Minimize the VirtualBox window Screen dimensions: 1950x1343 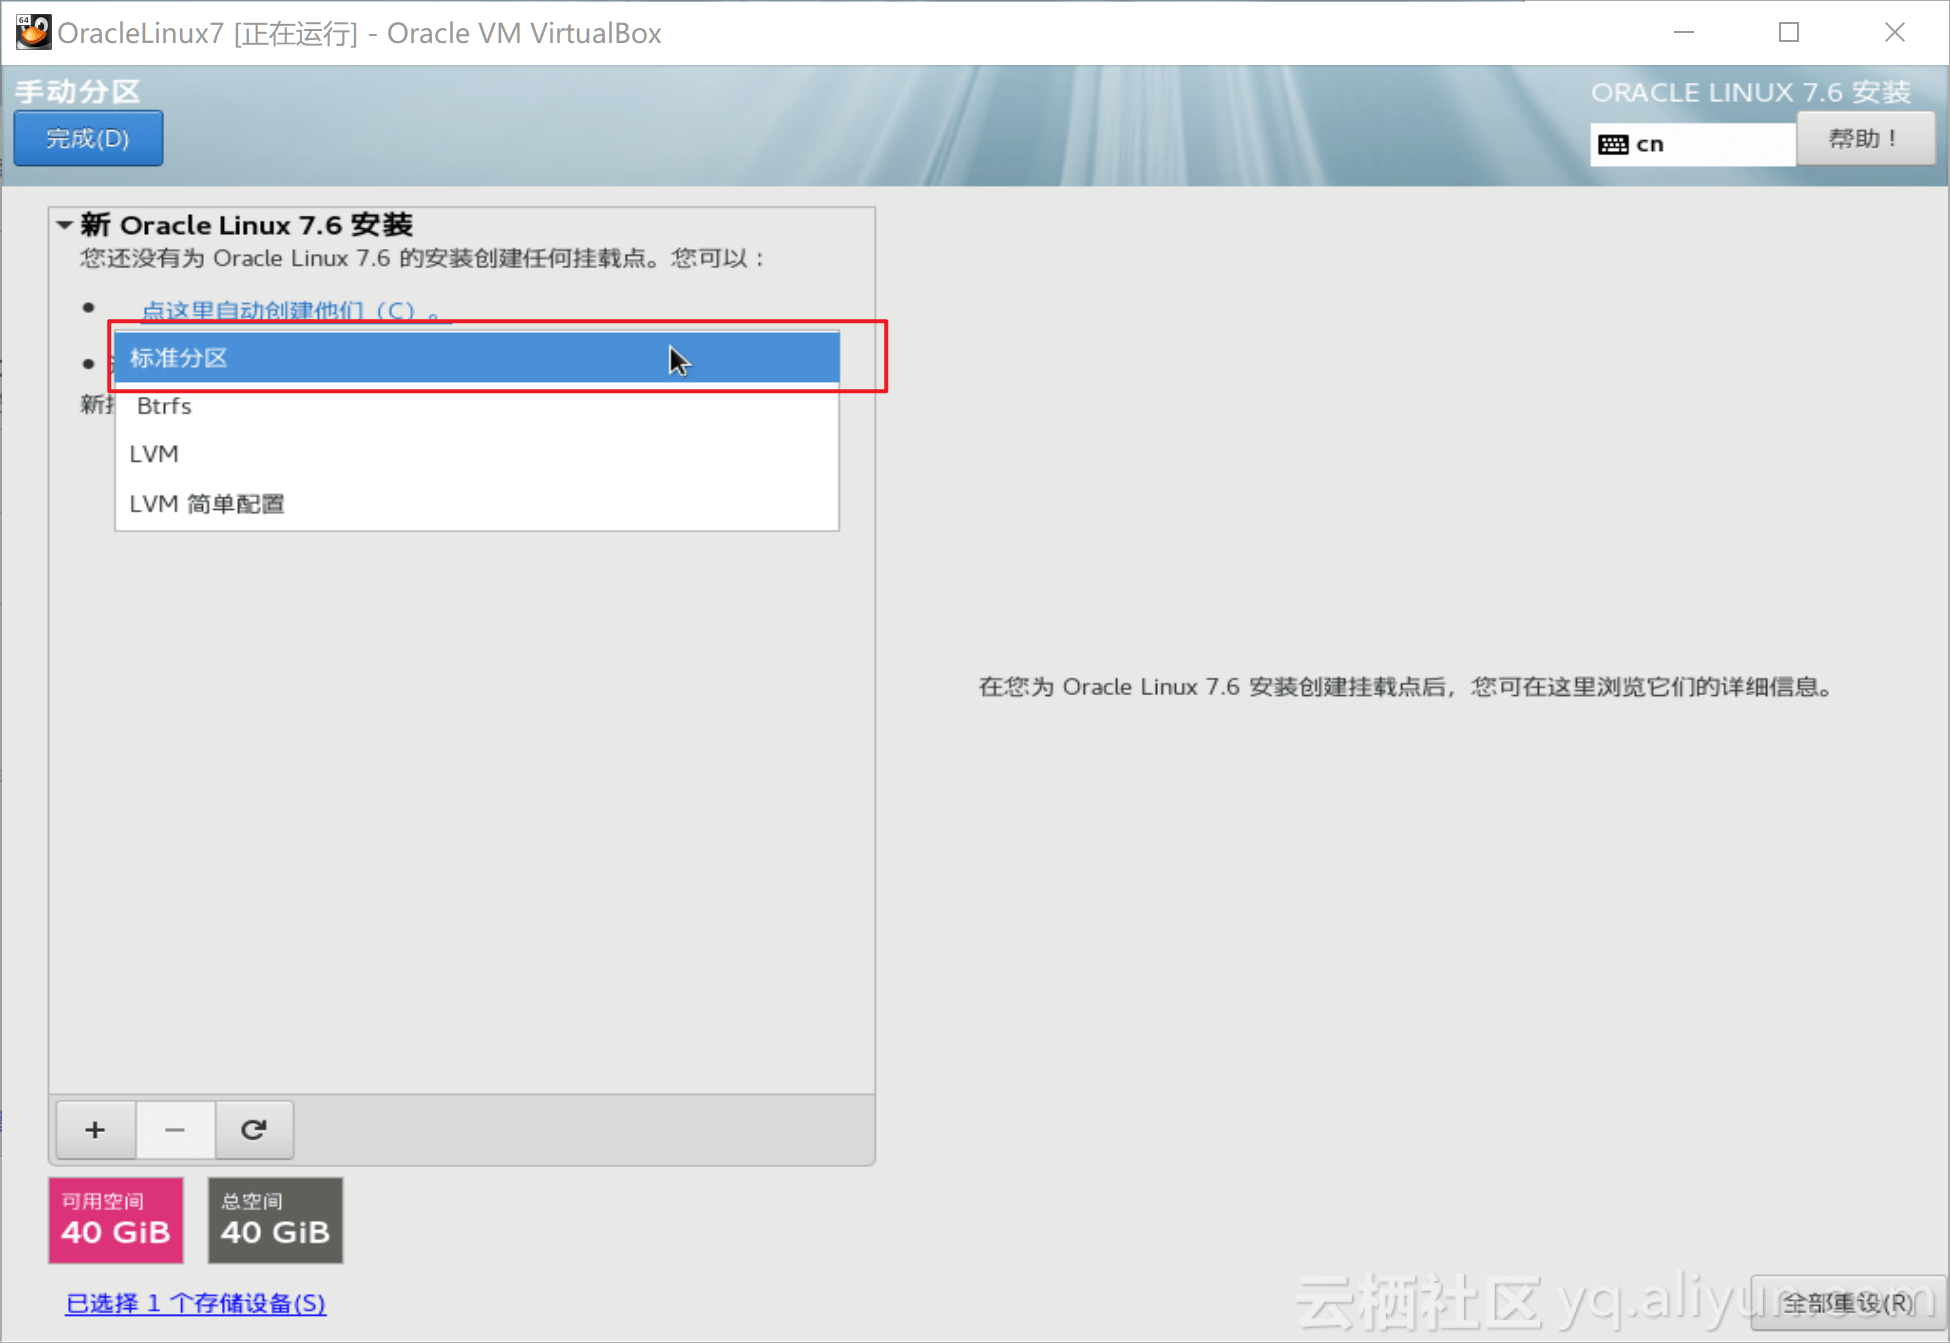[x=1684, y=32]
